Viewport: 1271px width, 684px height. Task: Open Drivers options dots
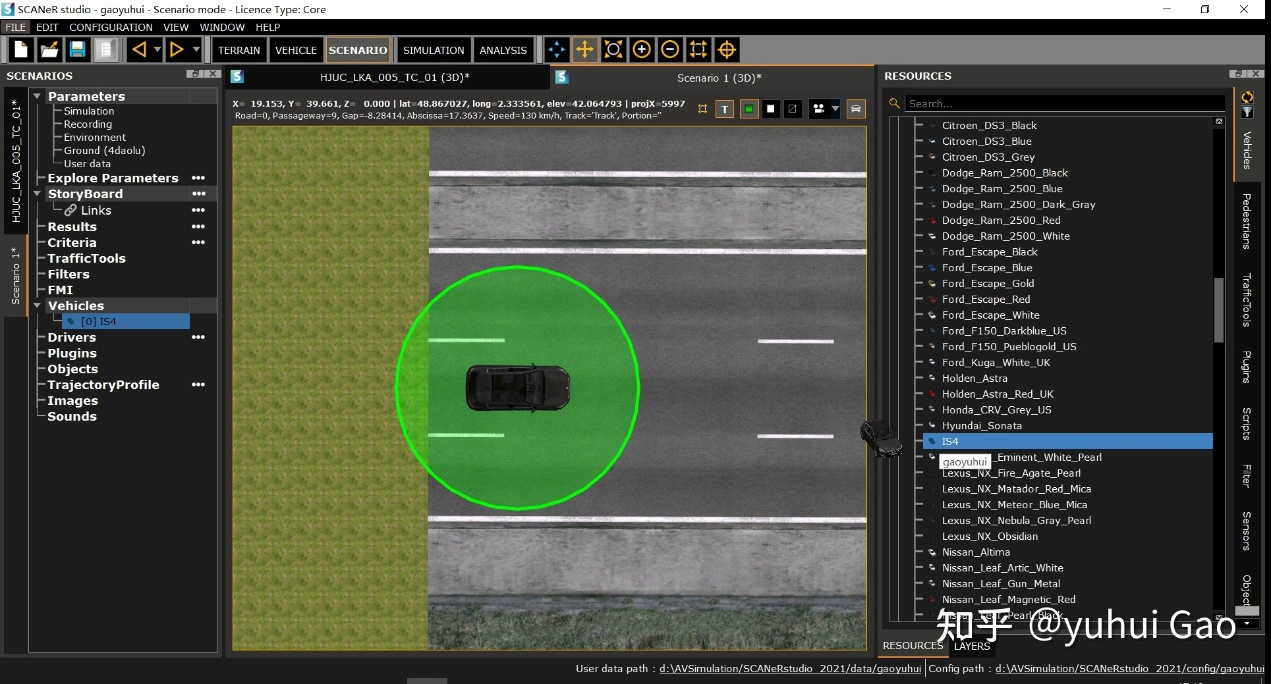(198, 337)
